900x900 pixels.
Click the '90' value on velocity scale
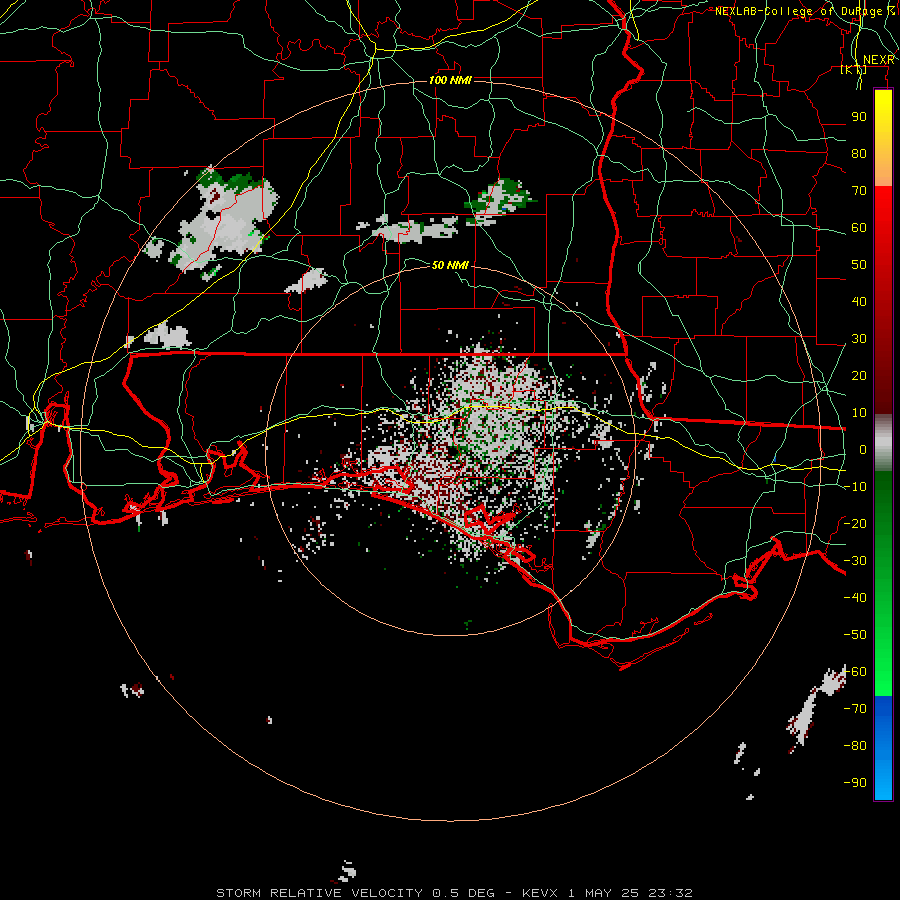[x=859, y=117]
